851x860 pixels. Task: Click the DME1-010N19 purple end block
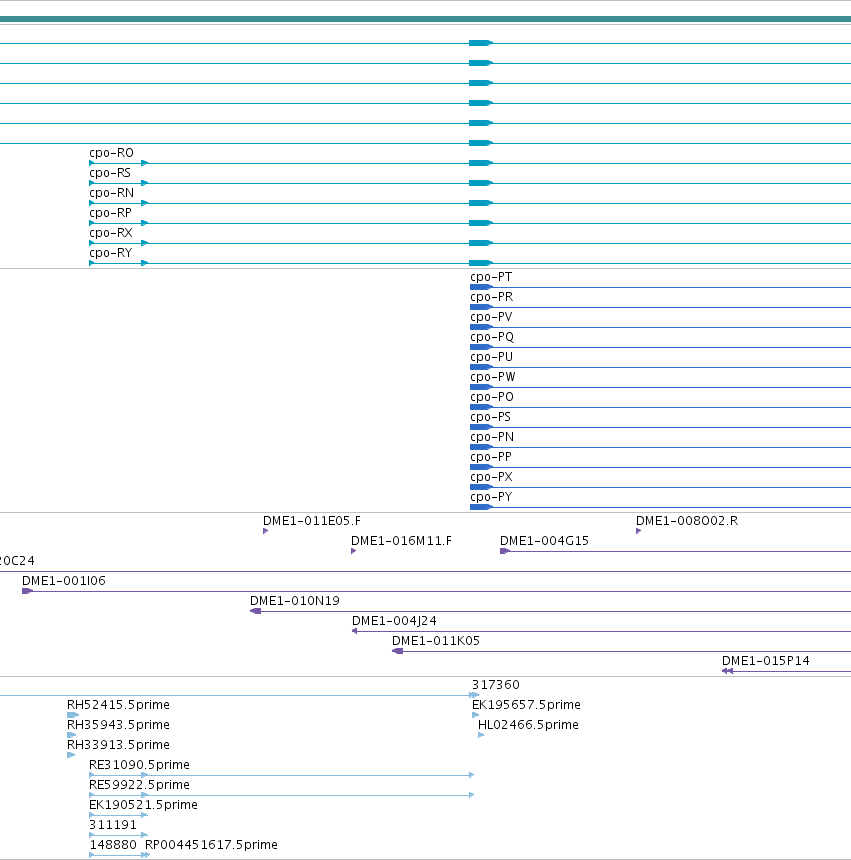pos(256,611)
